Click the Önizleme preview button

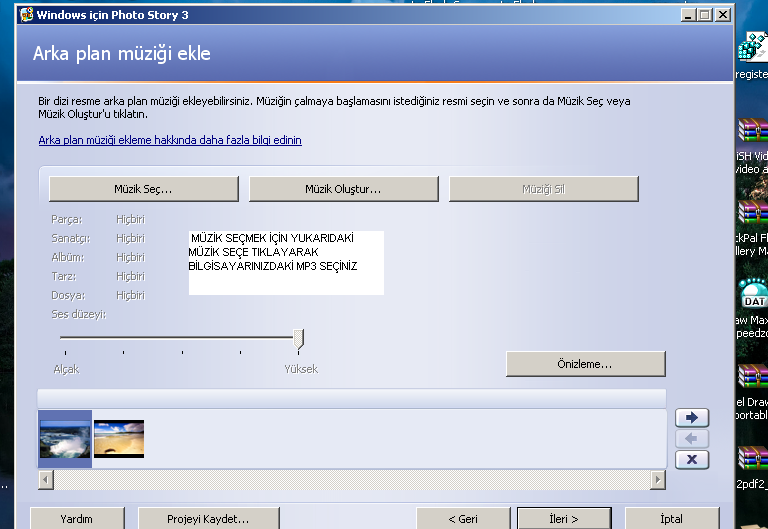point(585,364)
